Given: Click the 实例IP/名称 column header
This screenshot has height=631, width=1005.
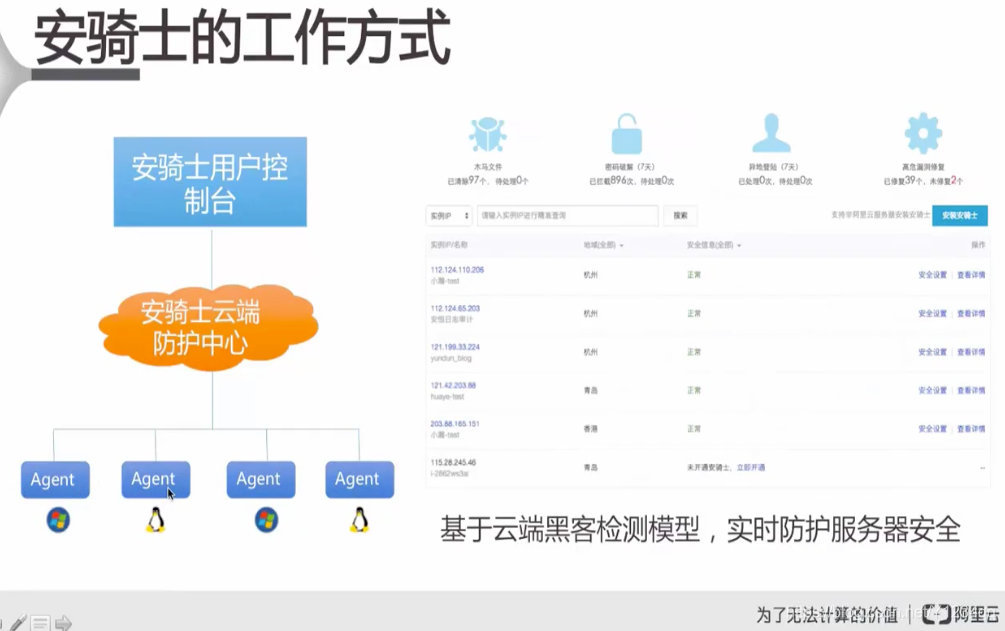Looking at the screenshot, I should 449,245.
